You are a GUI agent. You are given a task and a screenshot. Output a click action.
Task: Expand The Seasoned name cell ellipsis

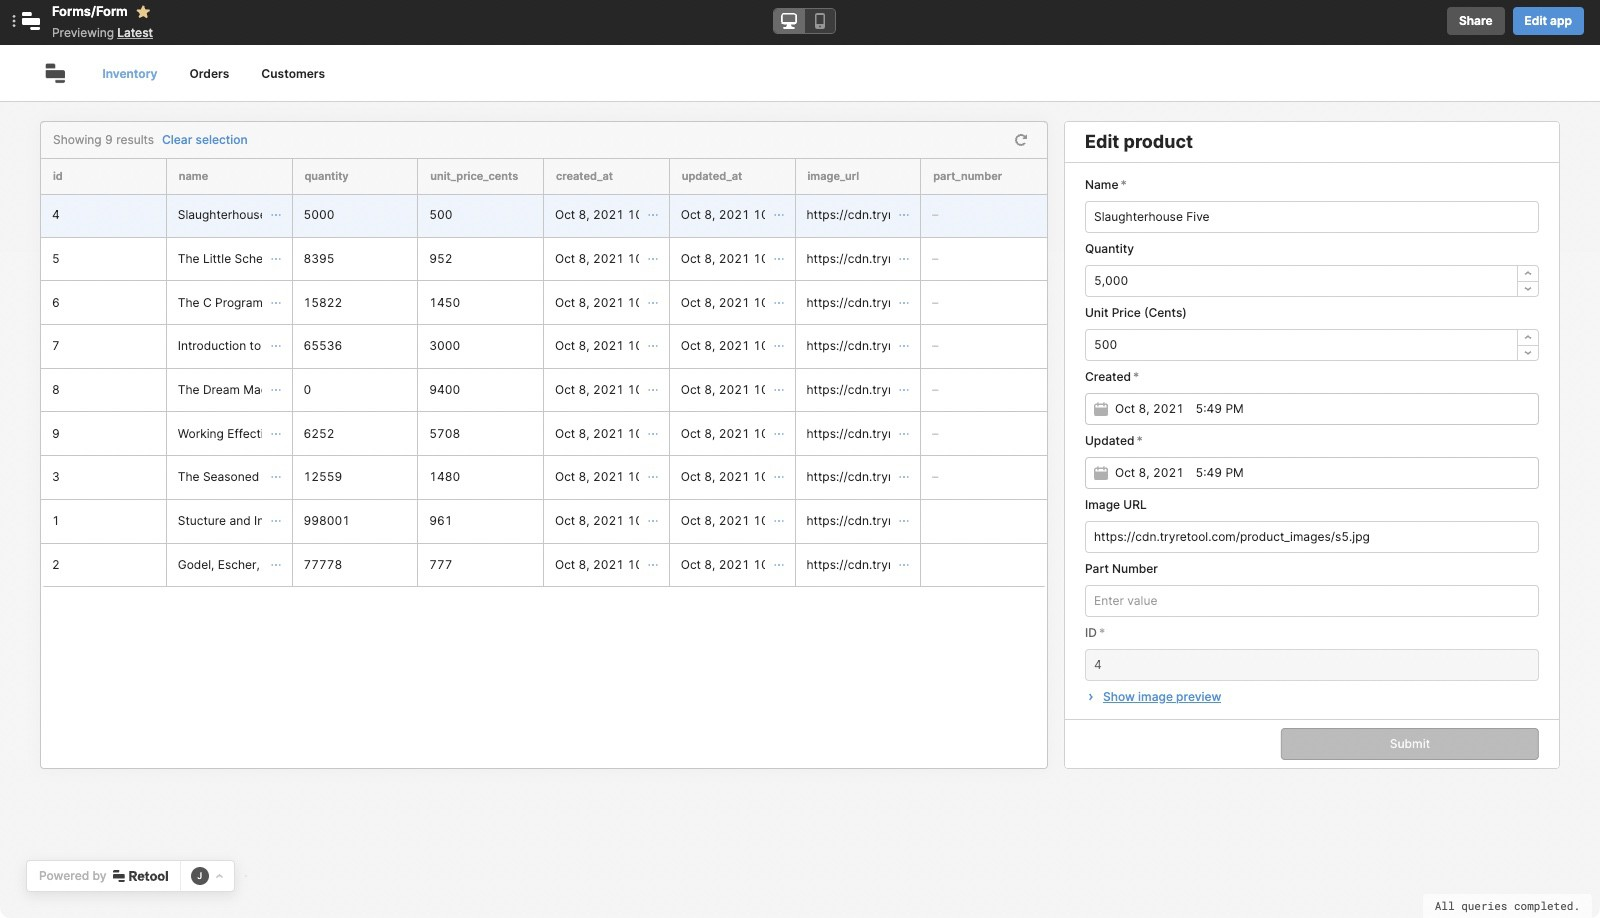click(x=276, y=477)
